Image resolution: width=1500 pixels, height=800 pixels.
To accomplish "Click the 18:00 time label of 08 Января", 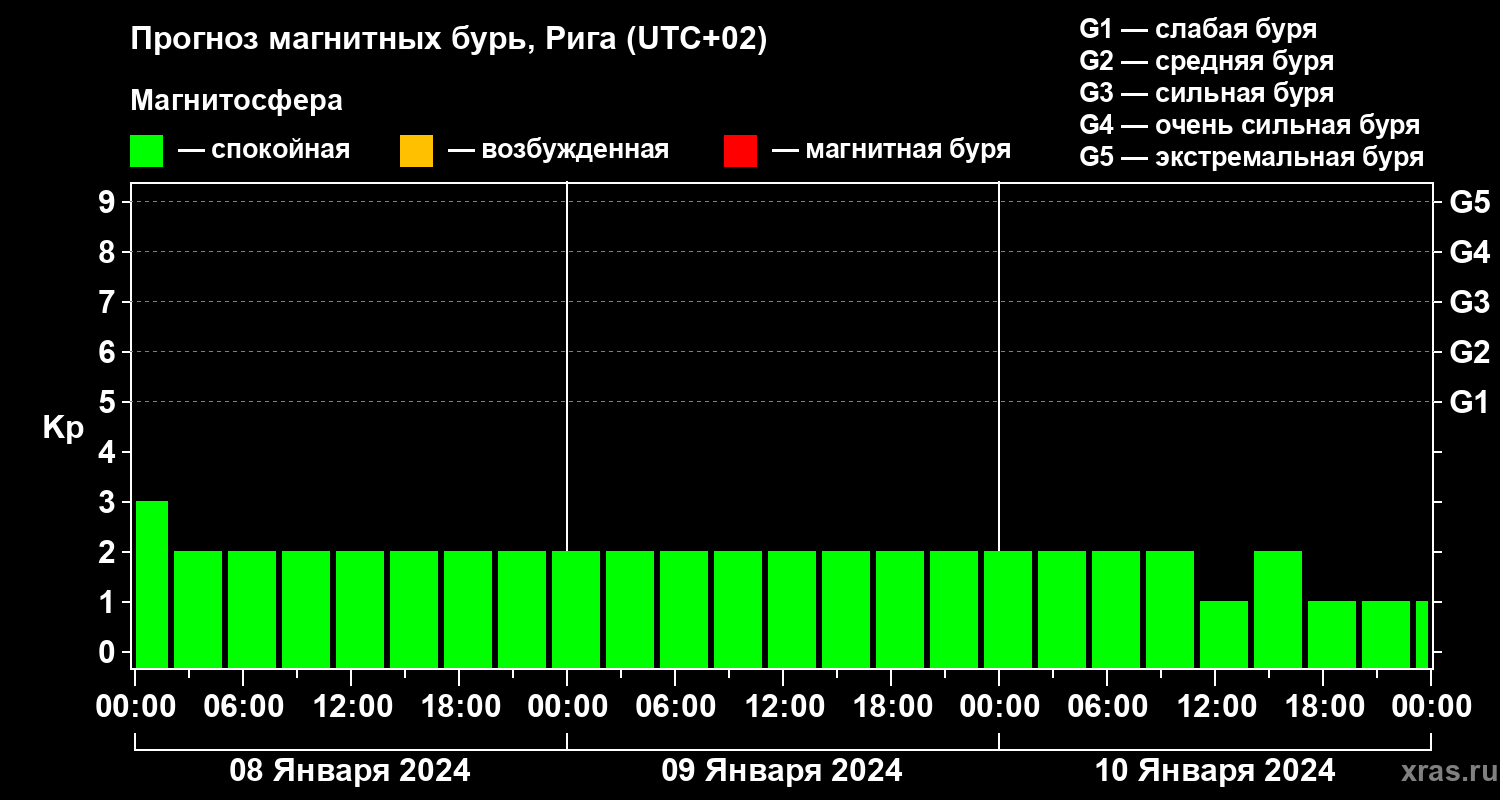I will [x=459, y=706].
